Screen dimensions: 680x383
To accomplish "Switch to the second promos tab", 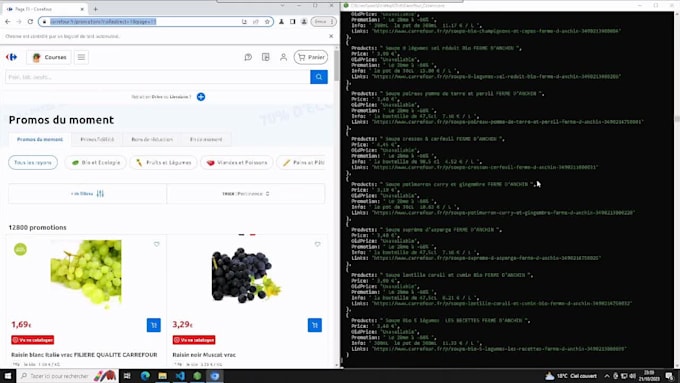I will point(97,139).
